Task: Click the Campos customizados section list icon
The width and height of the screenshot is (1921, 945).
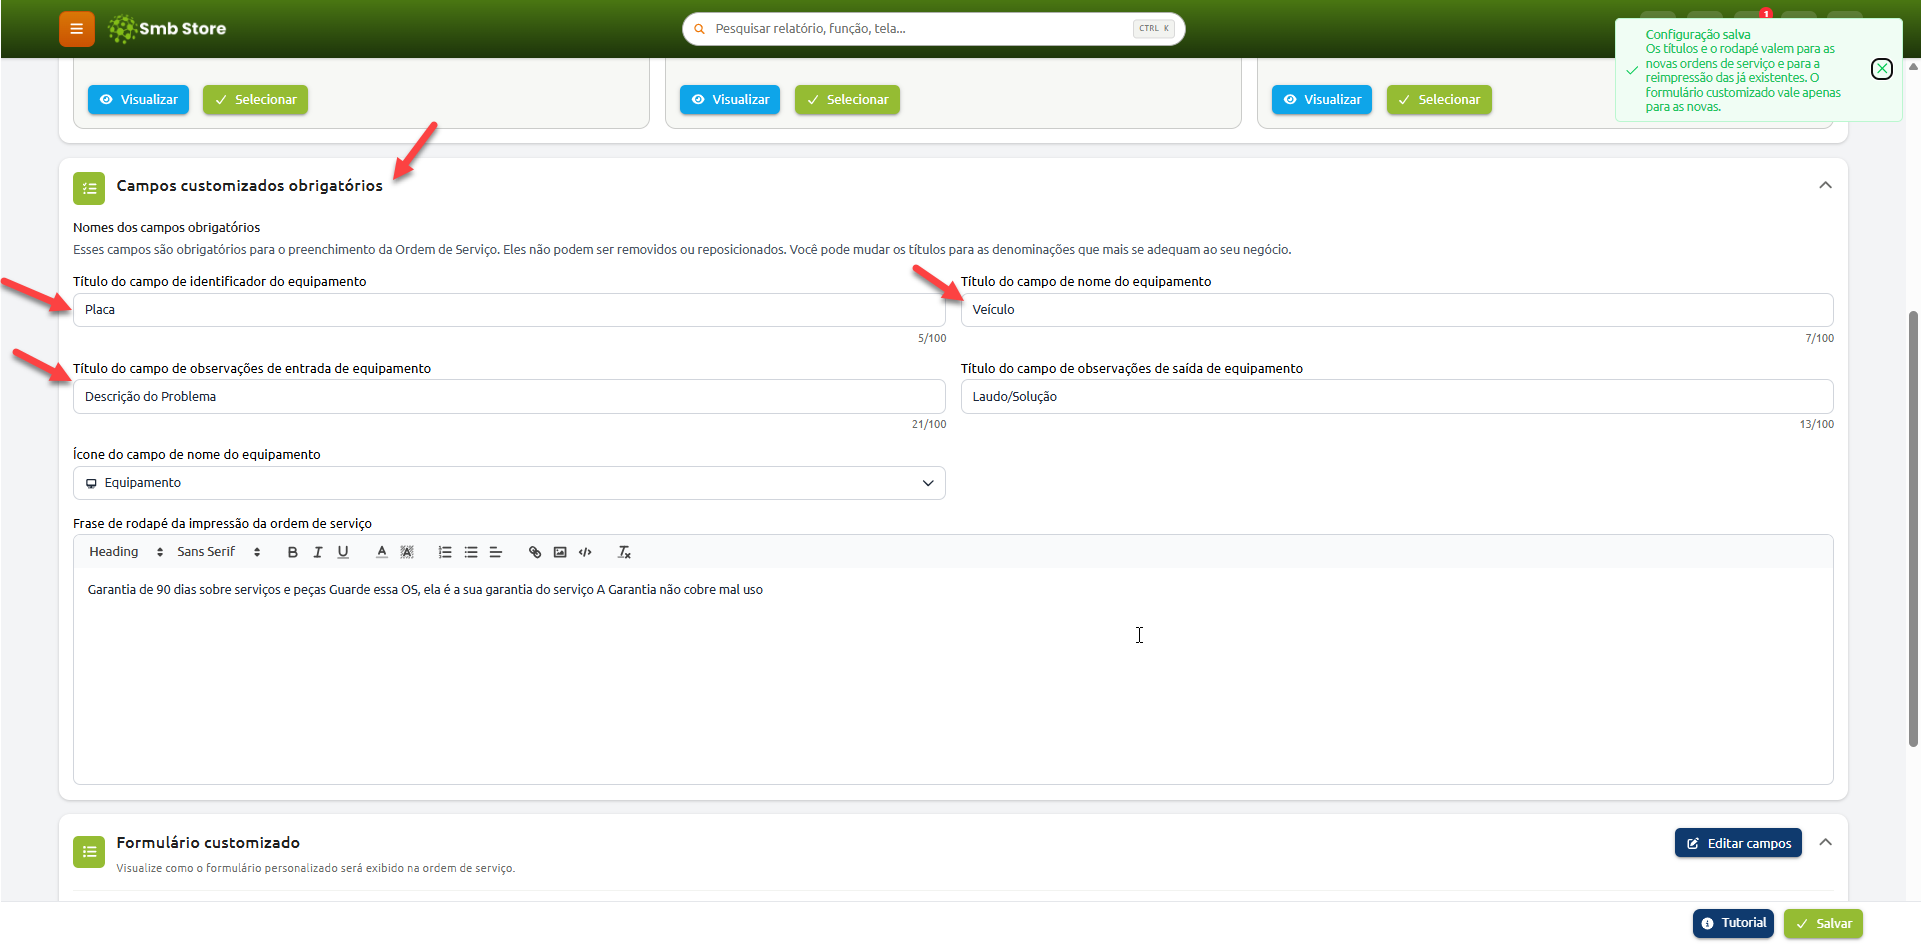Action: (89, 188)
